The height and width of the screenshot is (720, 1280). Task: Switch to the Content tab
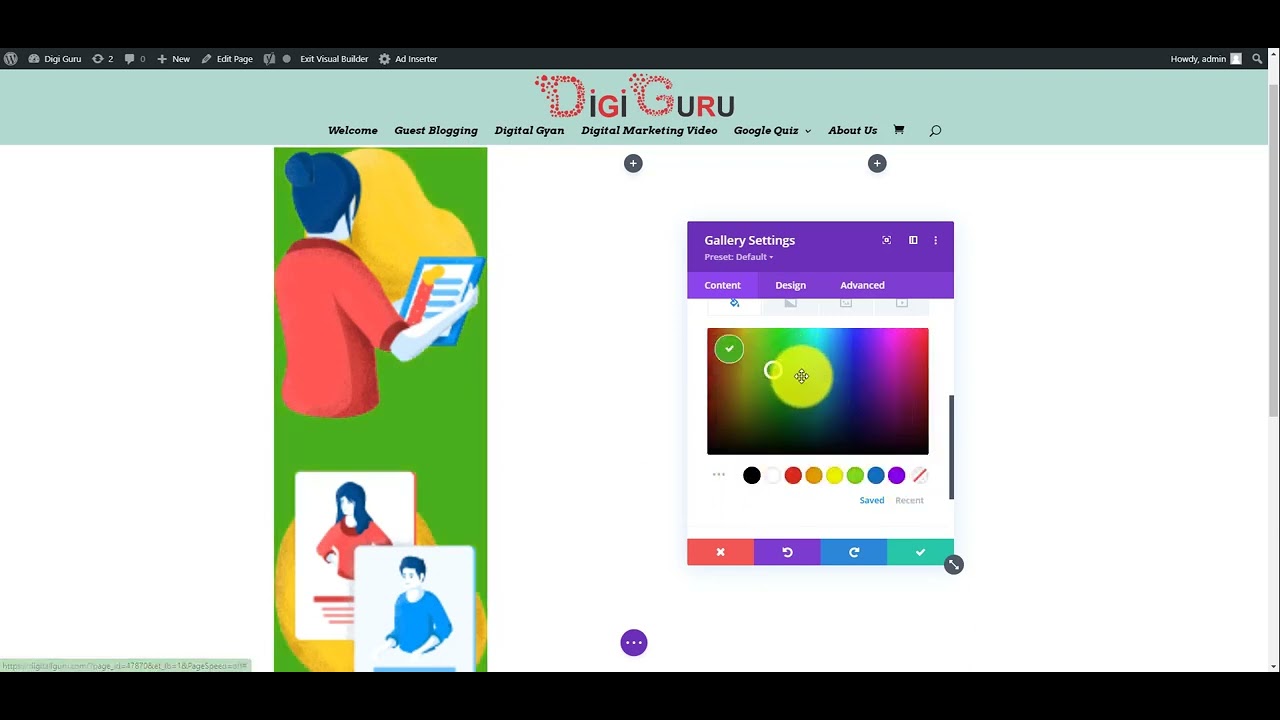pos(722,285)
